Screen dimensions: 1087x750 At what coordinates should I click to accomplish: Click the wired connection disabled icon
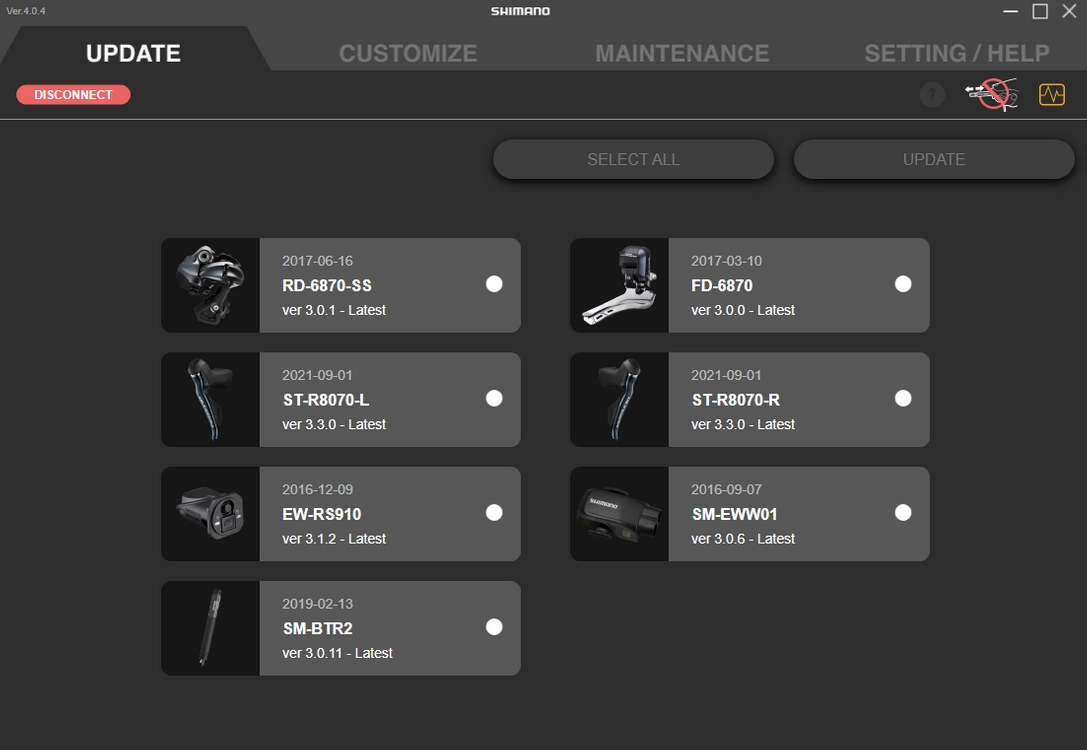pyautogui.click(x=992, y=94)
